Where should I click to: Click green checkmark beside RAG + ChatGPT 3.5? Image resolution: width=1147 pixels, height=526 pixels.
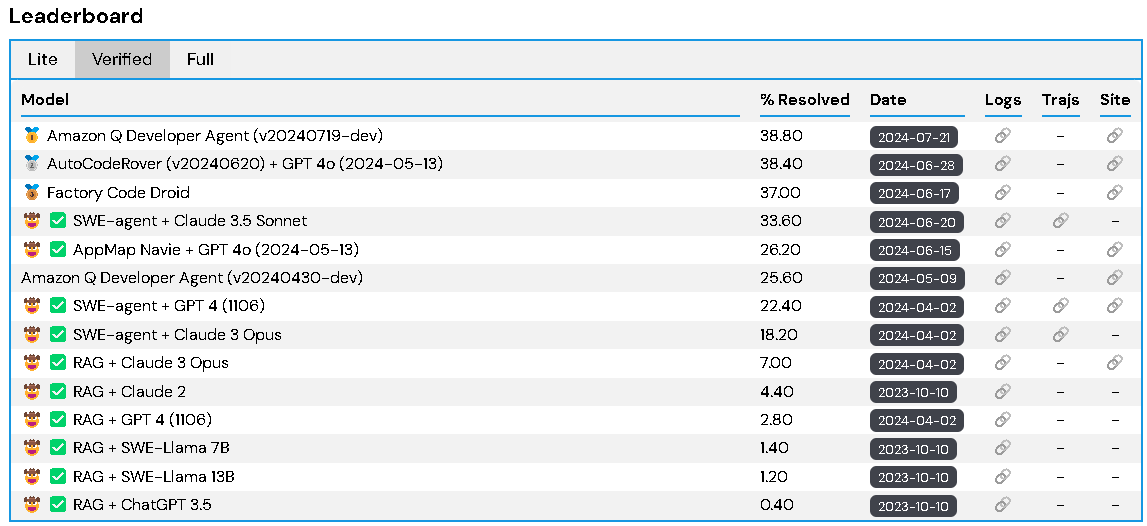coord(58,504)
